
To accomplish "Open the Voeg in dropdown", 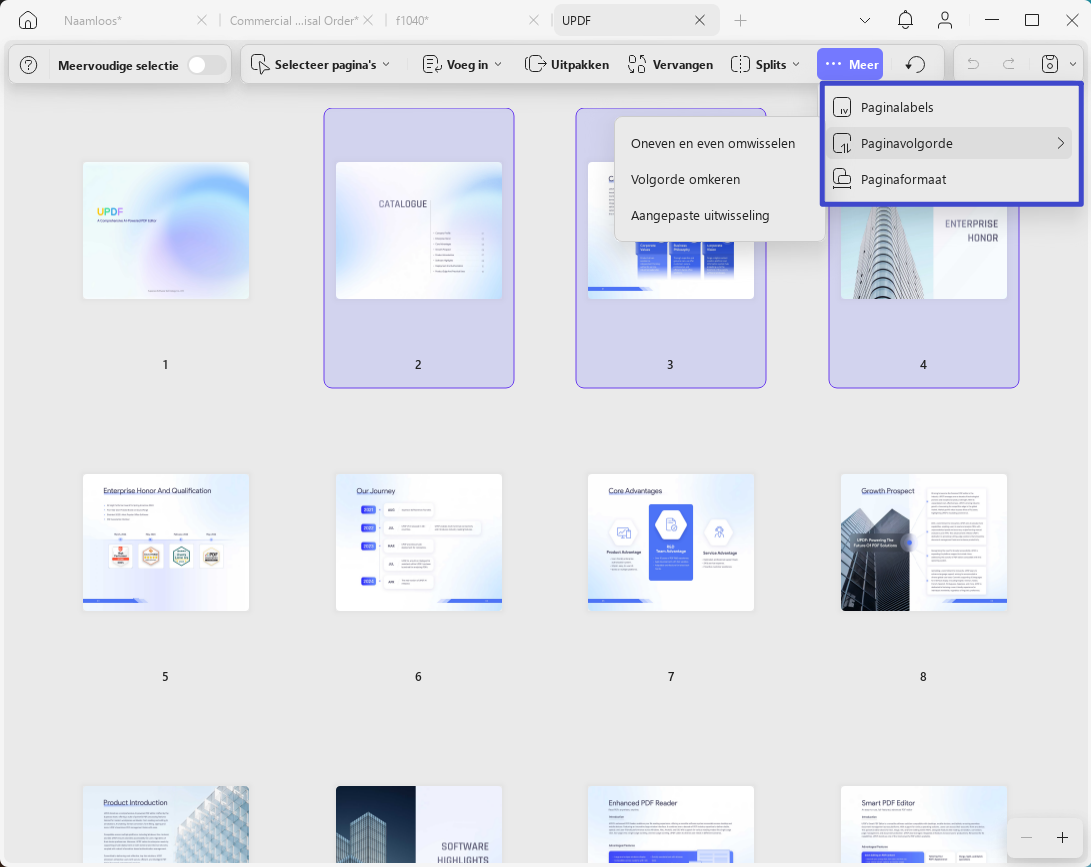I will 462,65.
